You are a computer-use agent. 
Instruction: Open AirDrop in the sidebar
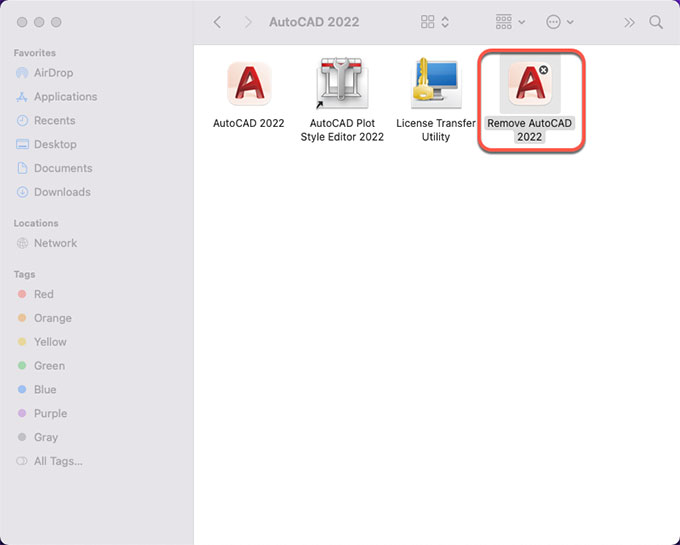click(x=44, y=73)
